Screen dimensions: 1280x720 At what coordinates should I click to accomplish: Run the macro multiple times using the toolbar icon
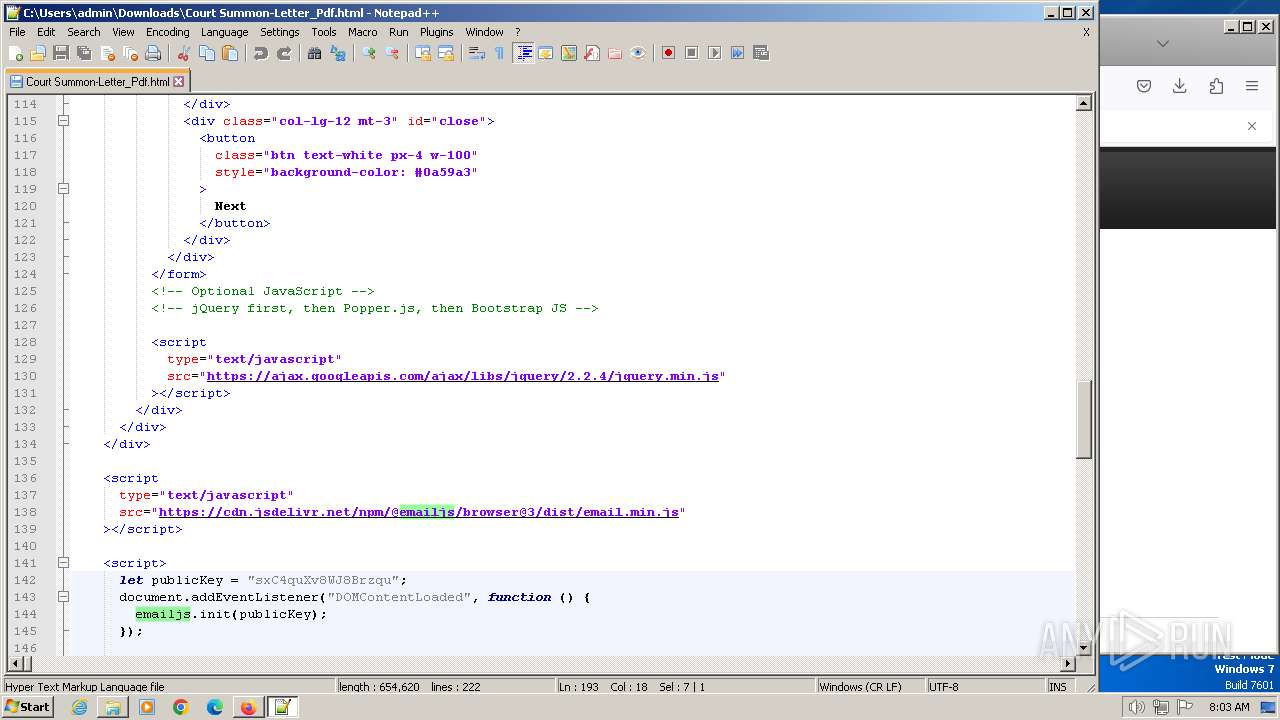pyautogui.click(x=738, y=53)
